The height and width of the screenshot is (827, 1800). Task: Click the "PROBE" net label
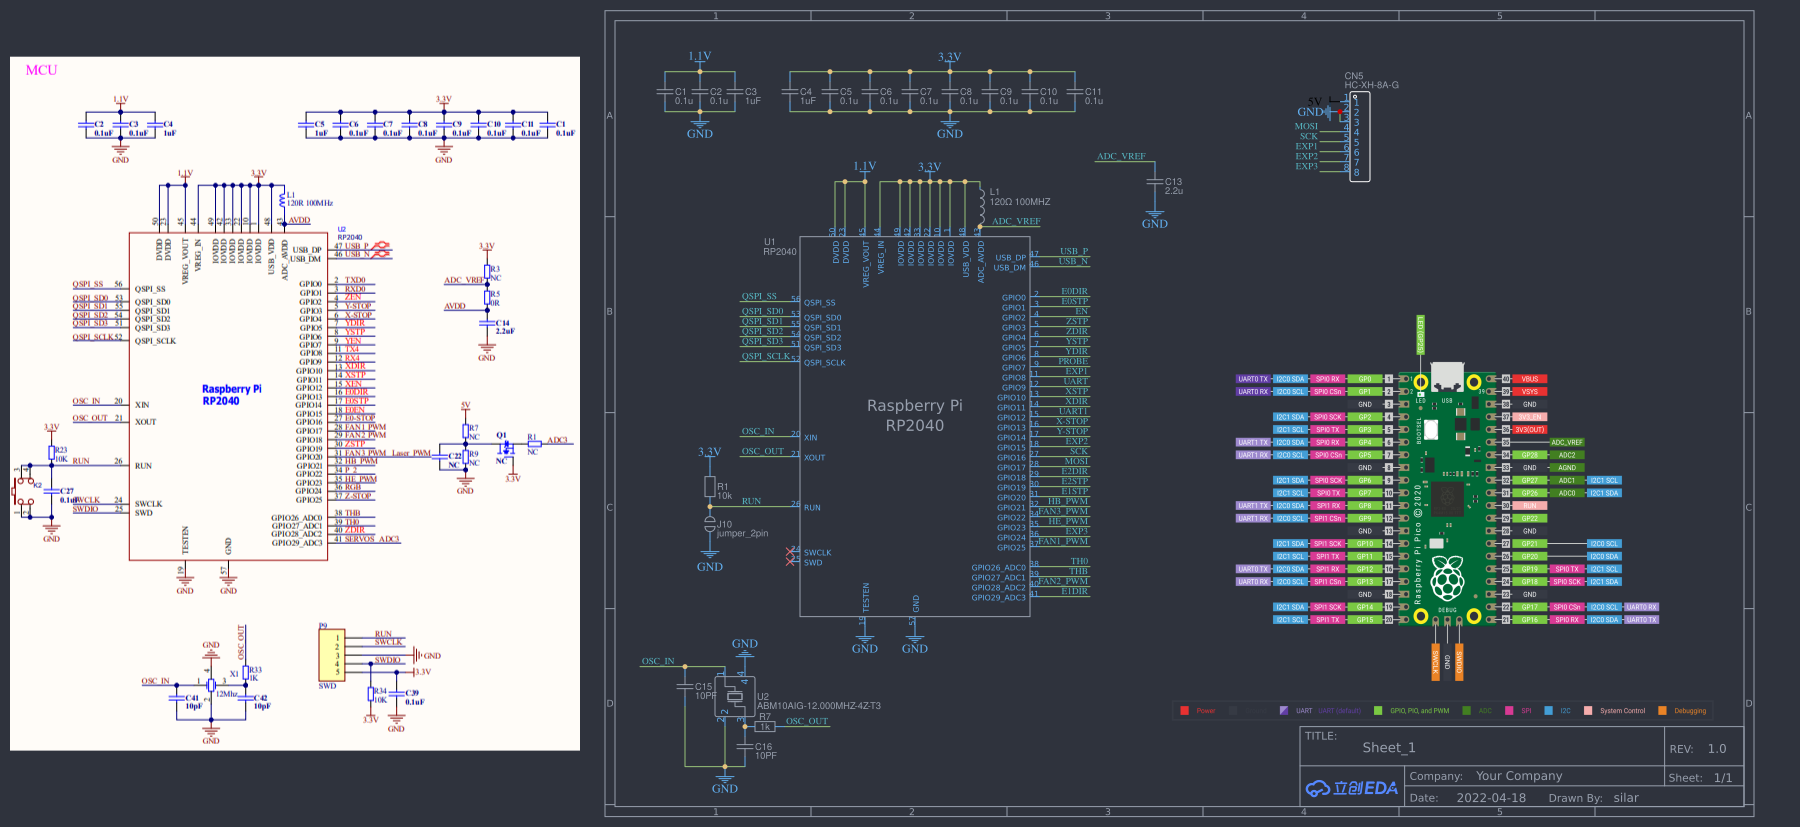(x=1073, y=361)
